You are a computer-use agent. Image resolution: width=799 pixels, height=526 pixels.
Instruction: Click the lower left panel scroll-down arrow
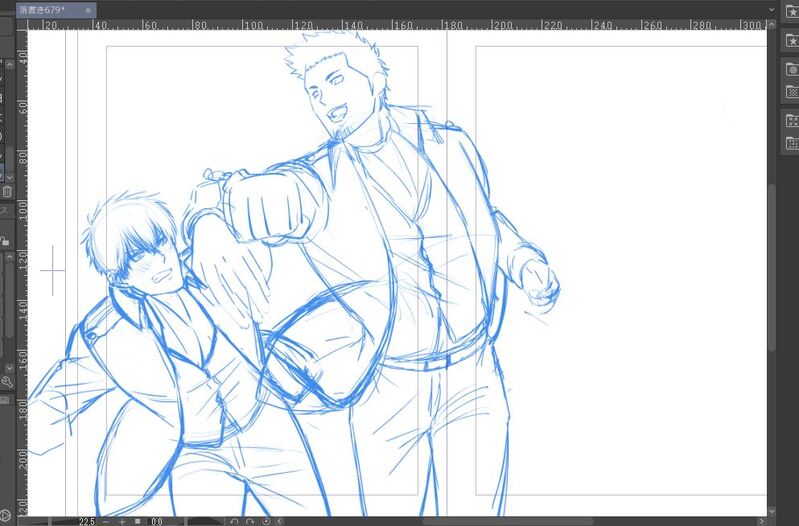click(9, 367)
